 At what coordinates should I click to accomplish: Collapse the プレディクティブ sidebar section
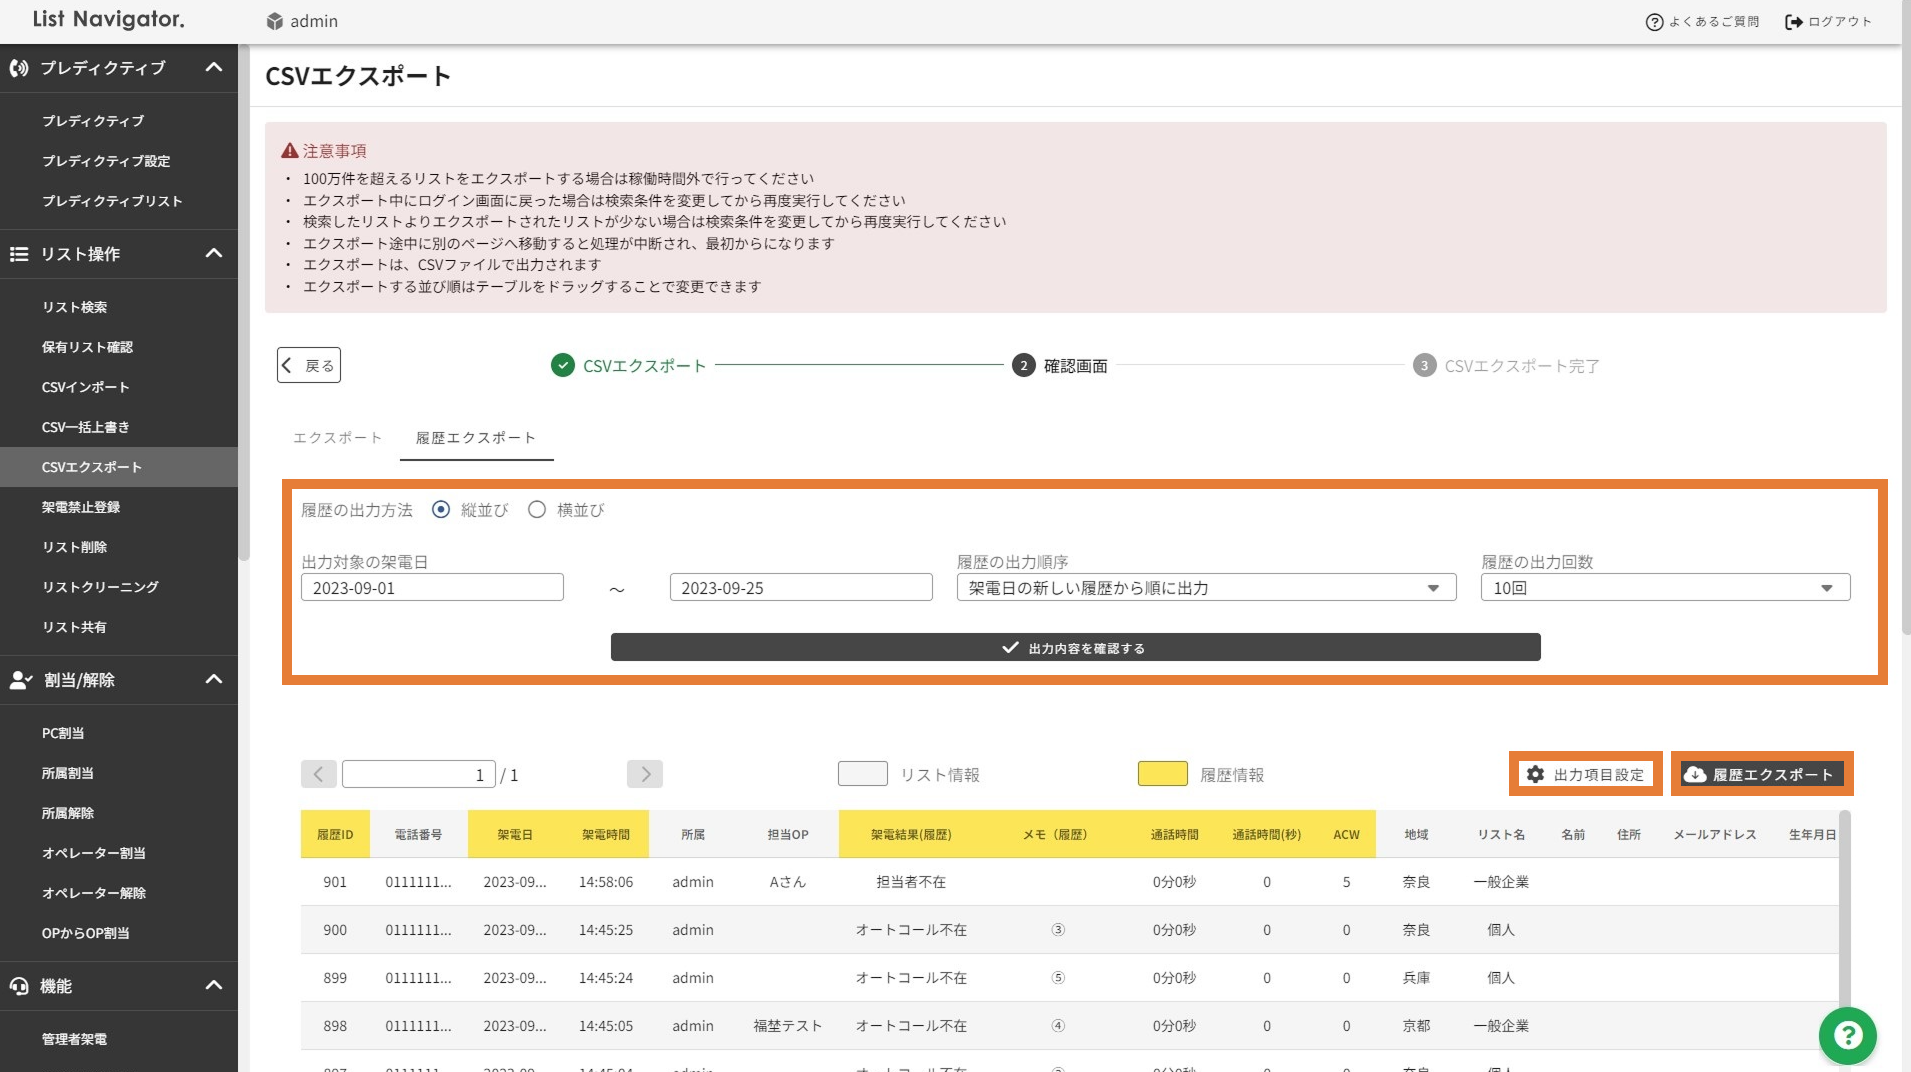[x=213, y=68]
